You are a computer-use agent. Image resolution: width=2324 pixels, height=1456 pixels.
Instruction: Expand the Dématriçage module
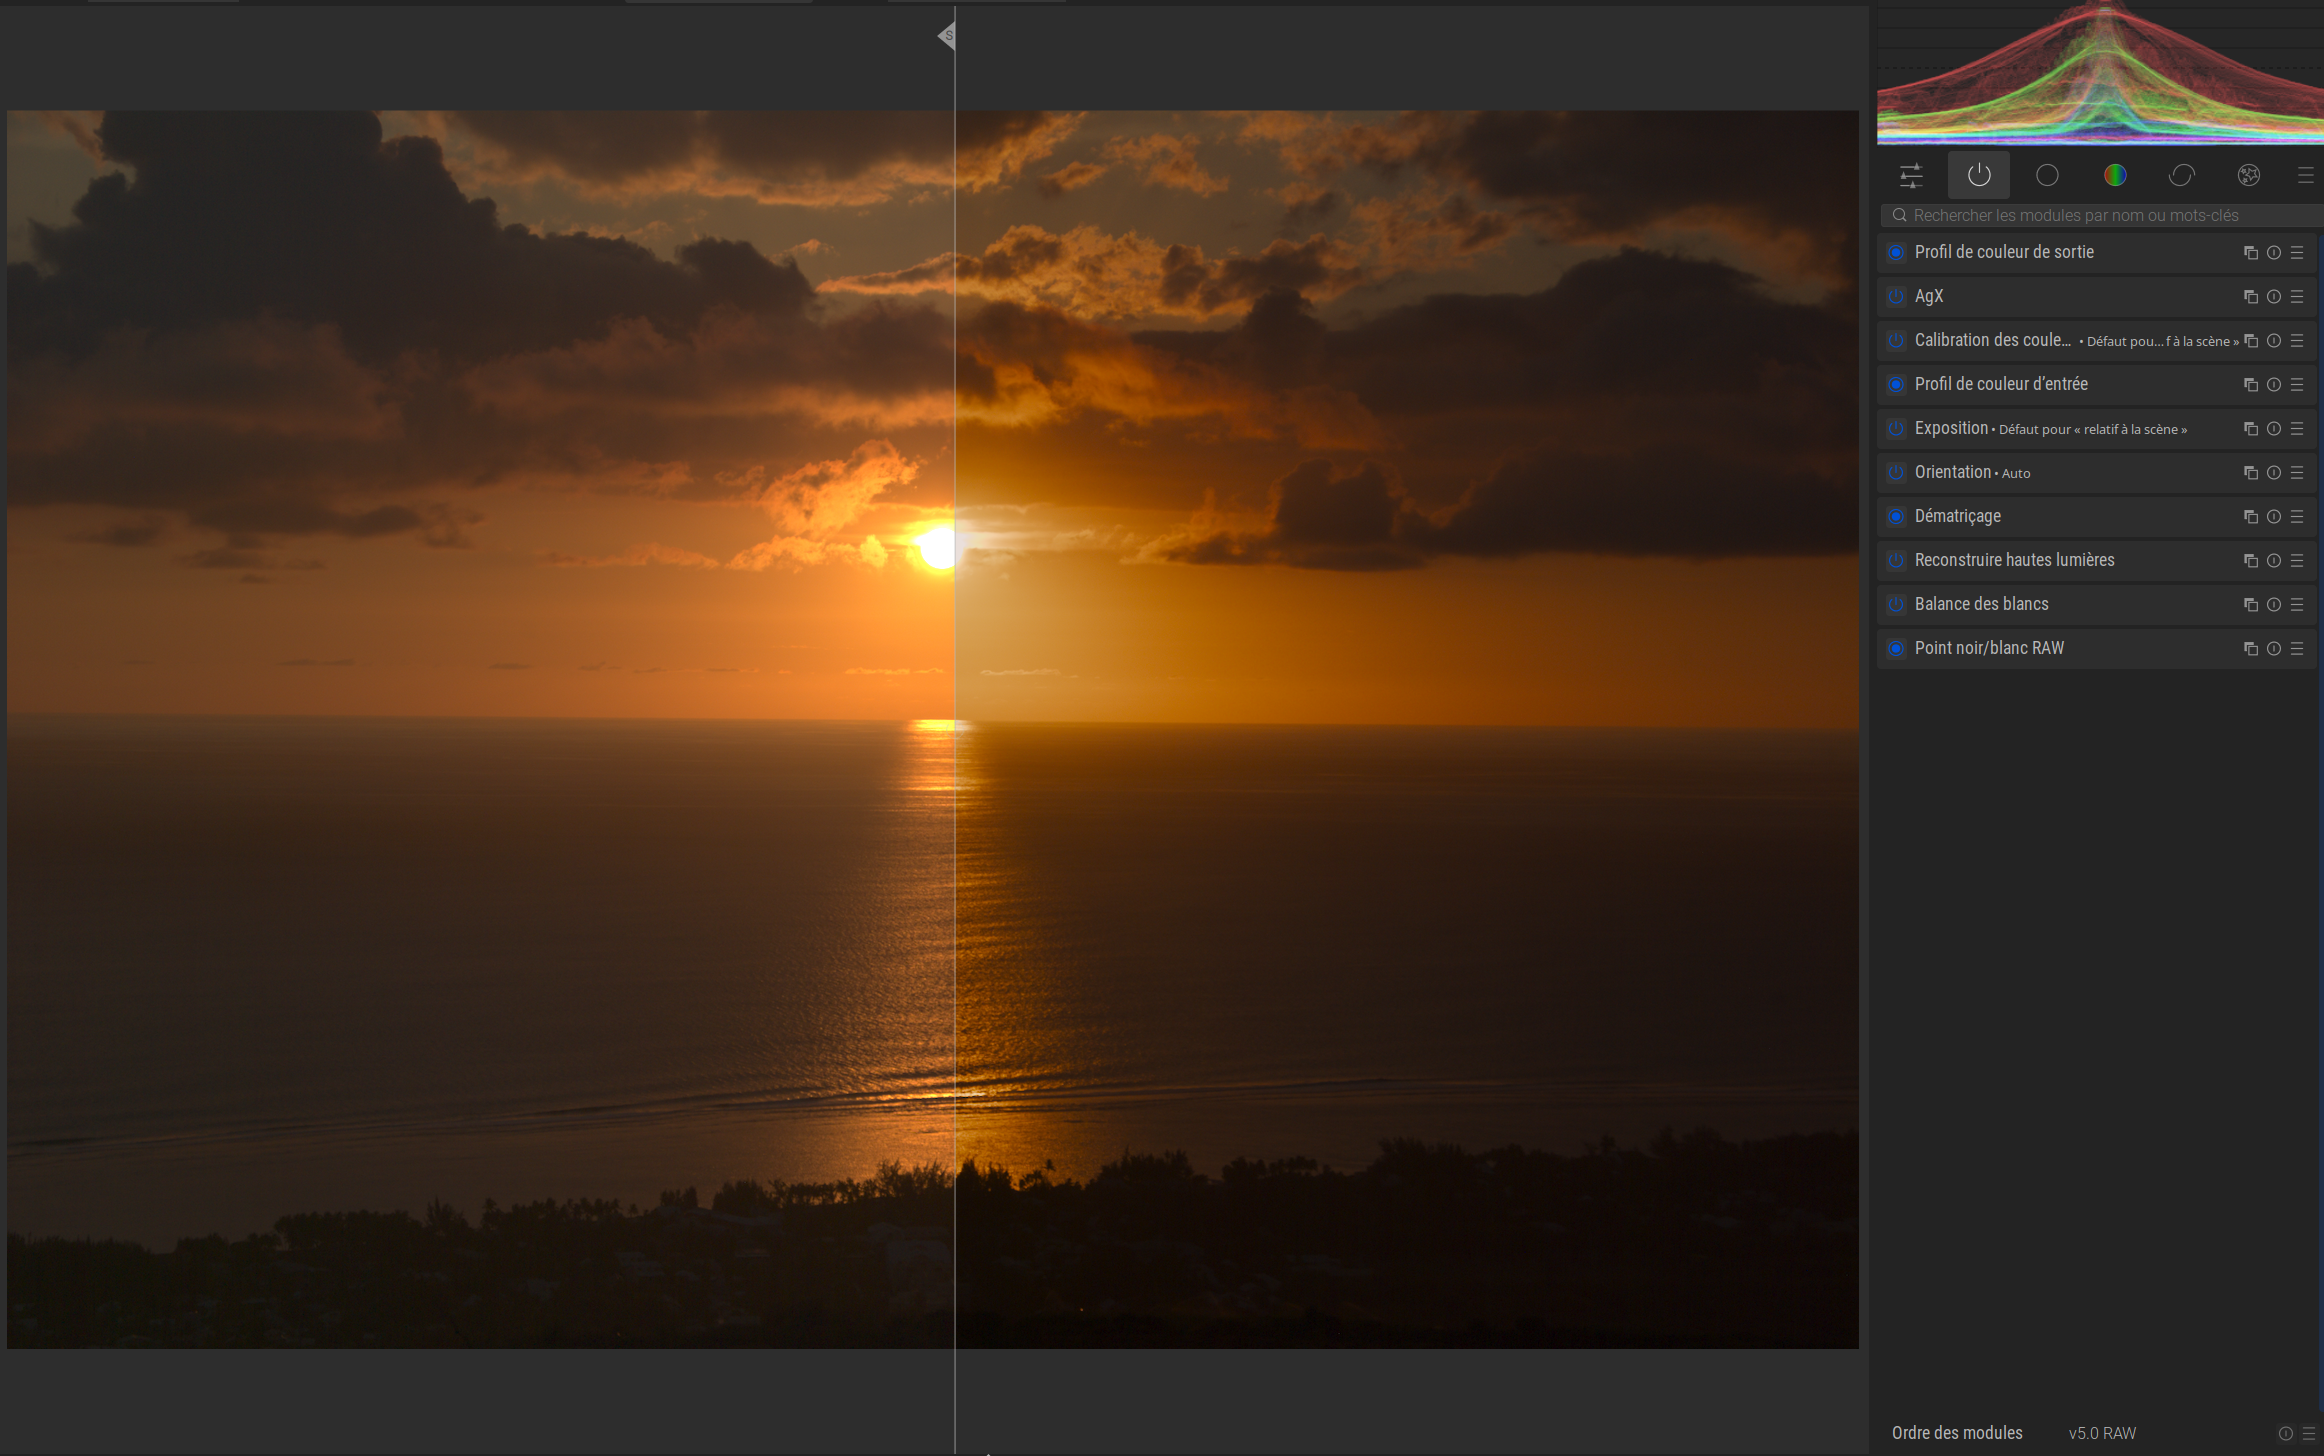[x=1957, y=517]
